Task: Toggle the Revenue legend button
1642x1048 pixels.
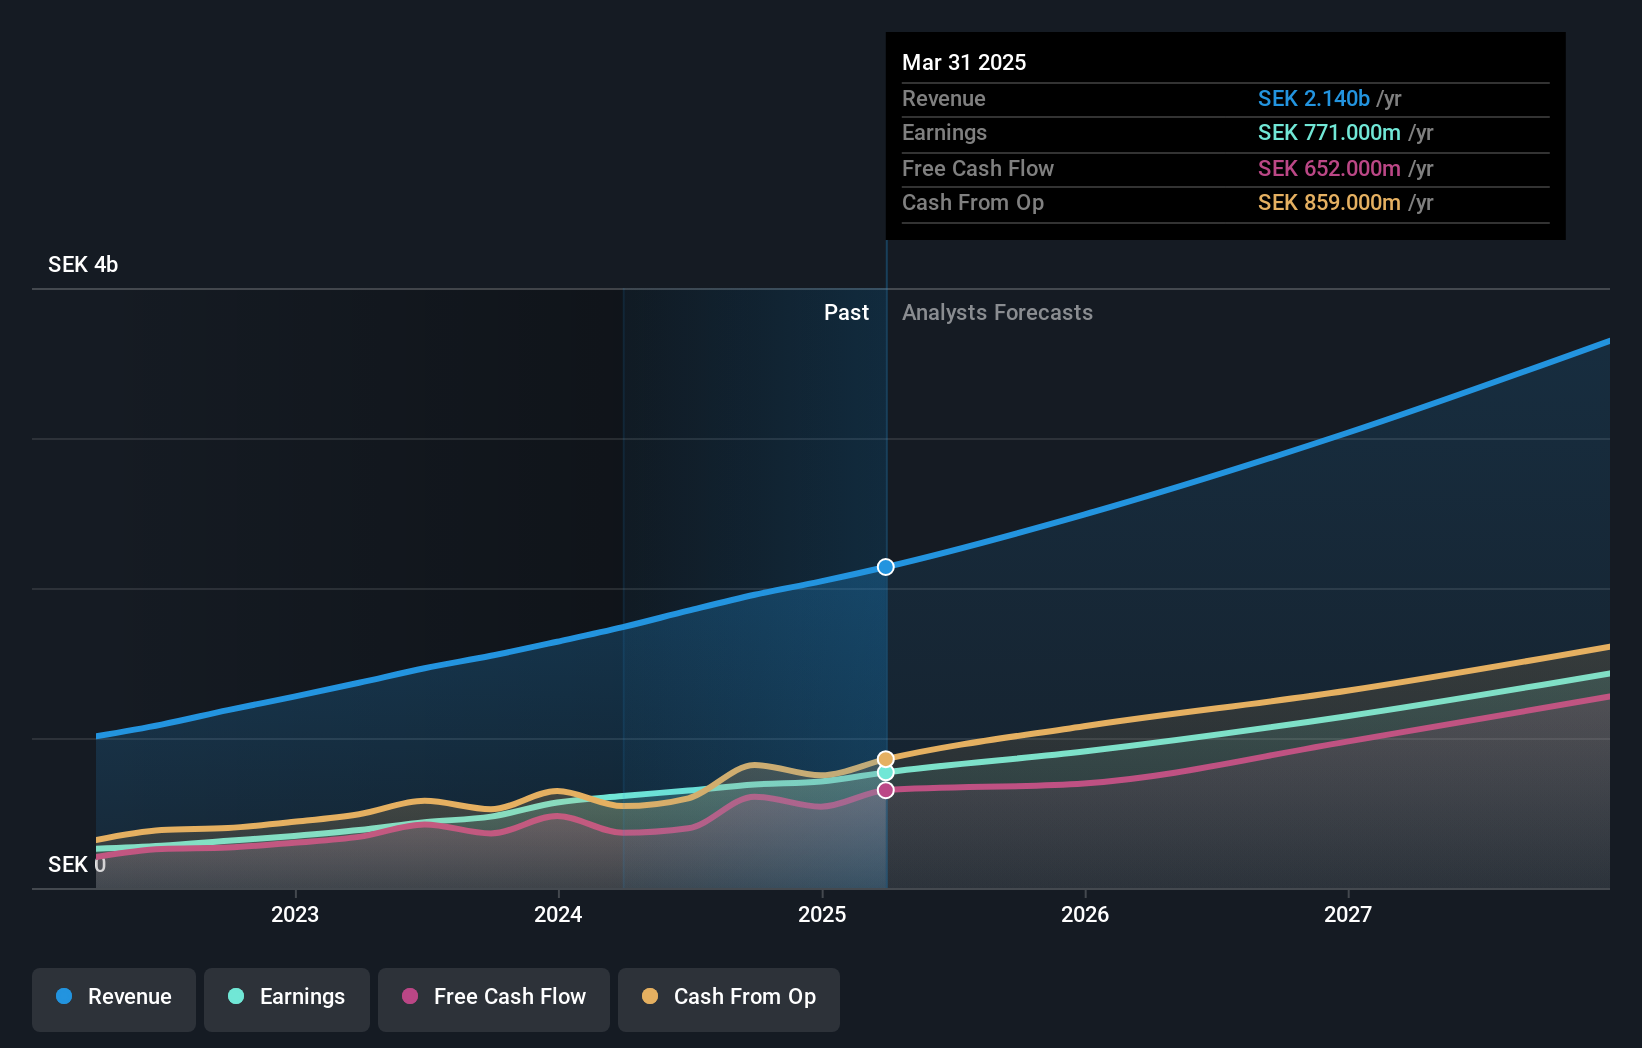Action: point(114,999)
